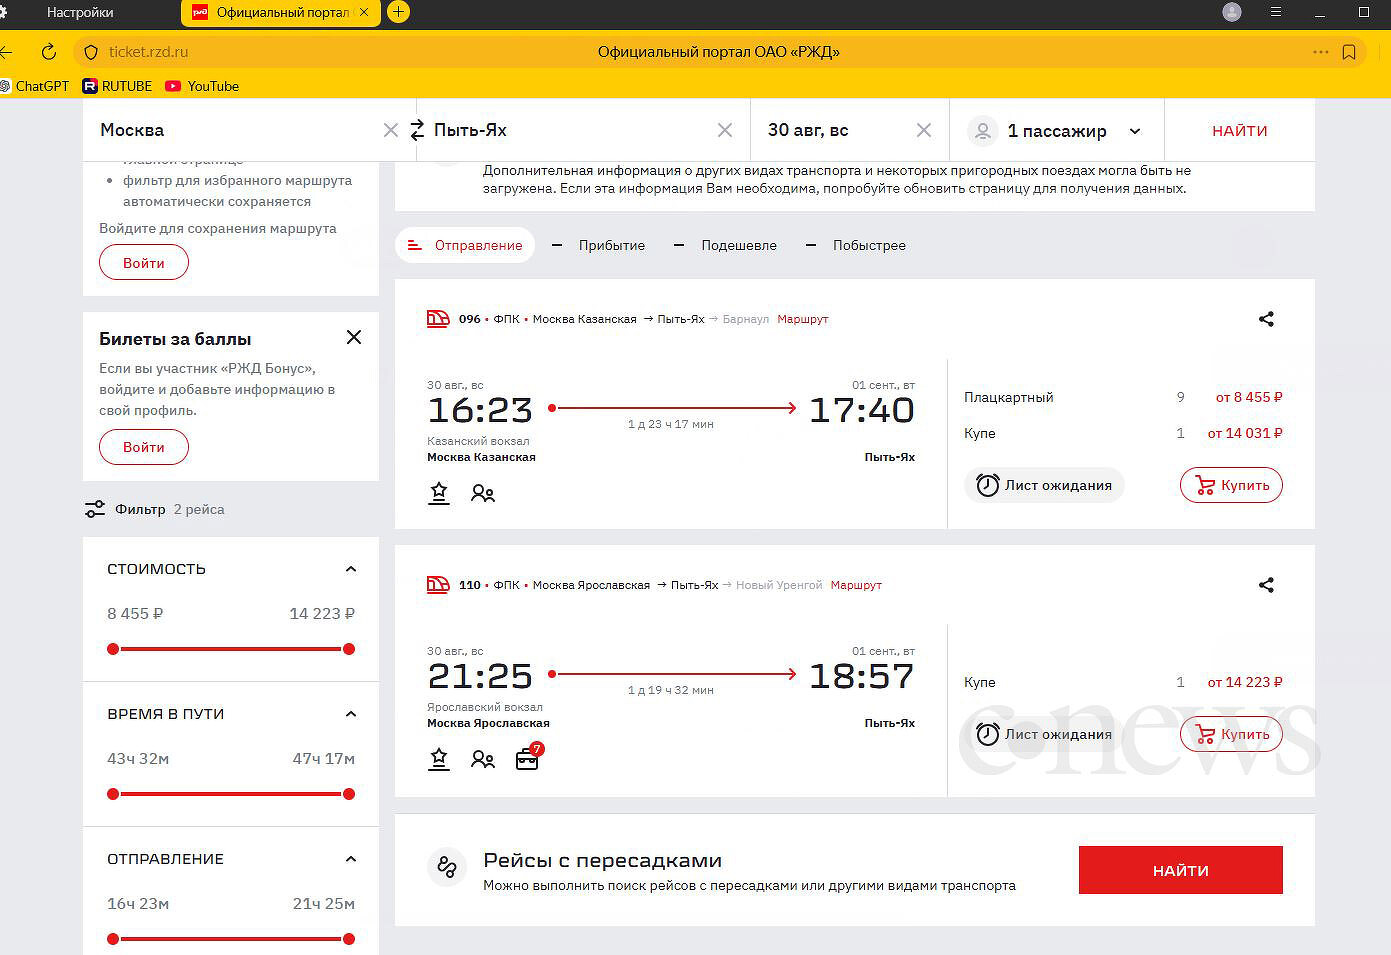Collapse the ОТПРАВЛЕНИЕ filter section

(x=351, y=859)
